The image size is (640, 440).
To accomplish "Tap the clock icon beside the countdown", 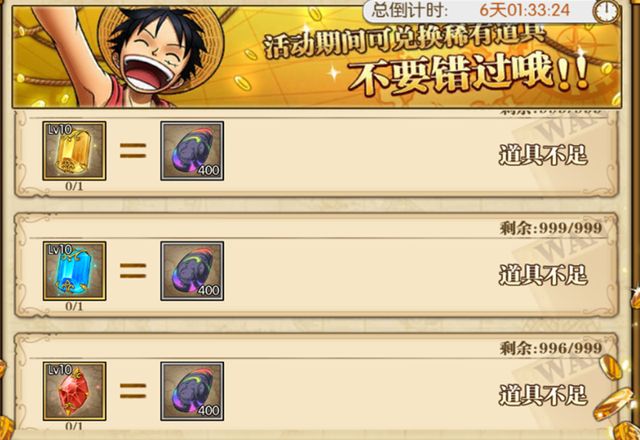I will point(607,11).
